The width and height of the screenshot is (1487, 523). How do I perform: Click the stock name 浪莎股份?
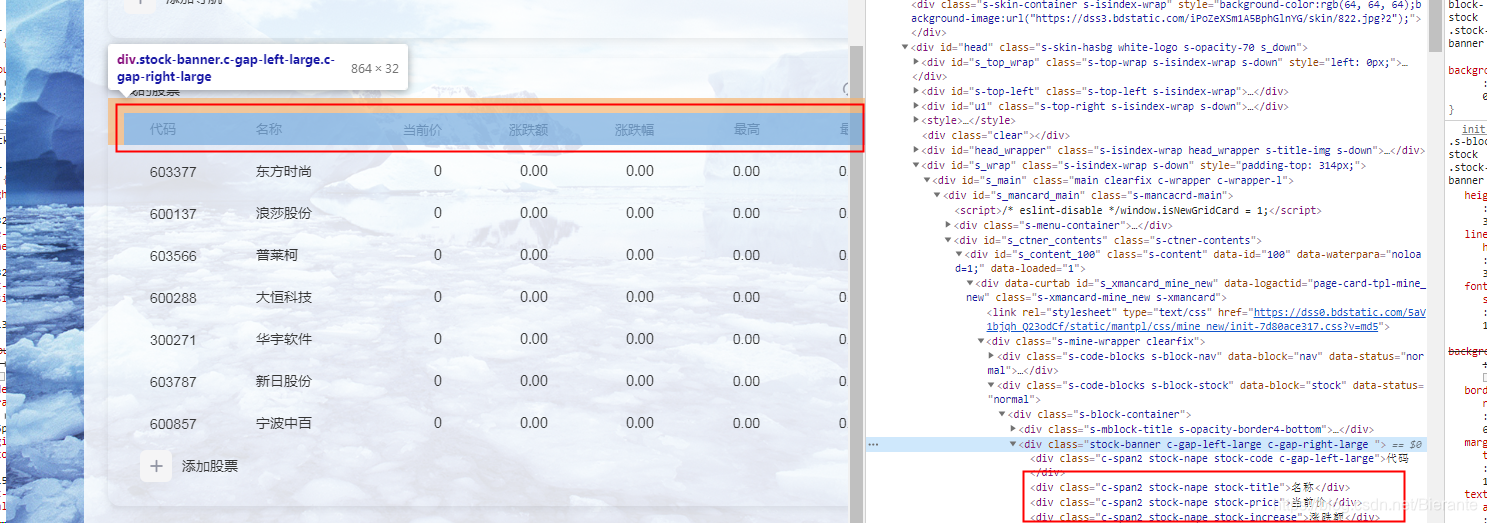click(284, 213)
